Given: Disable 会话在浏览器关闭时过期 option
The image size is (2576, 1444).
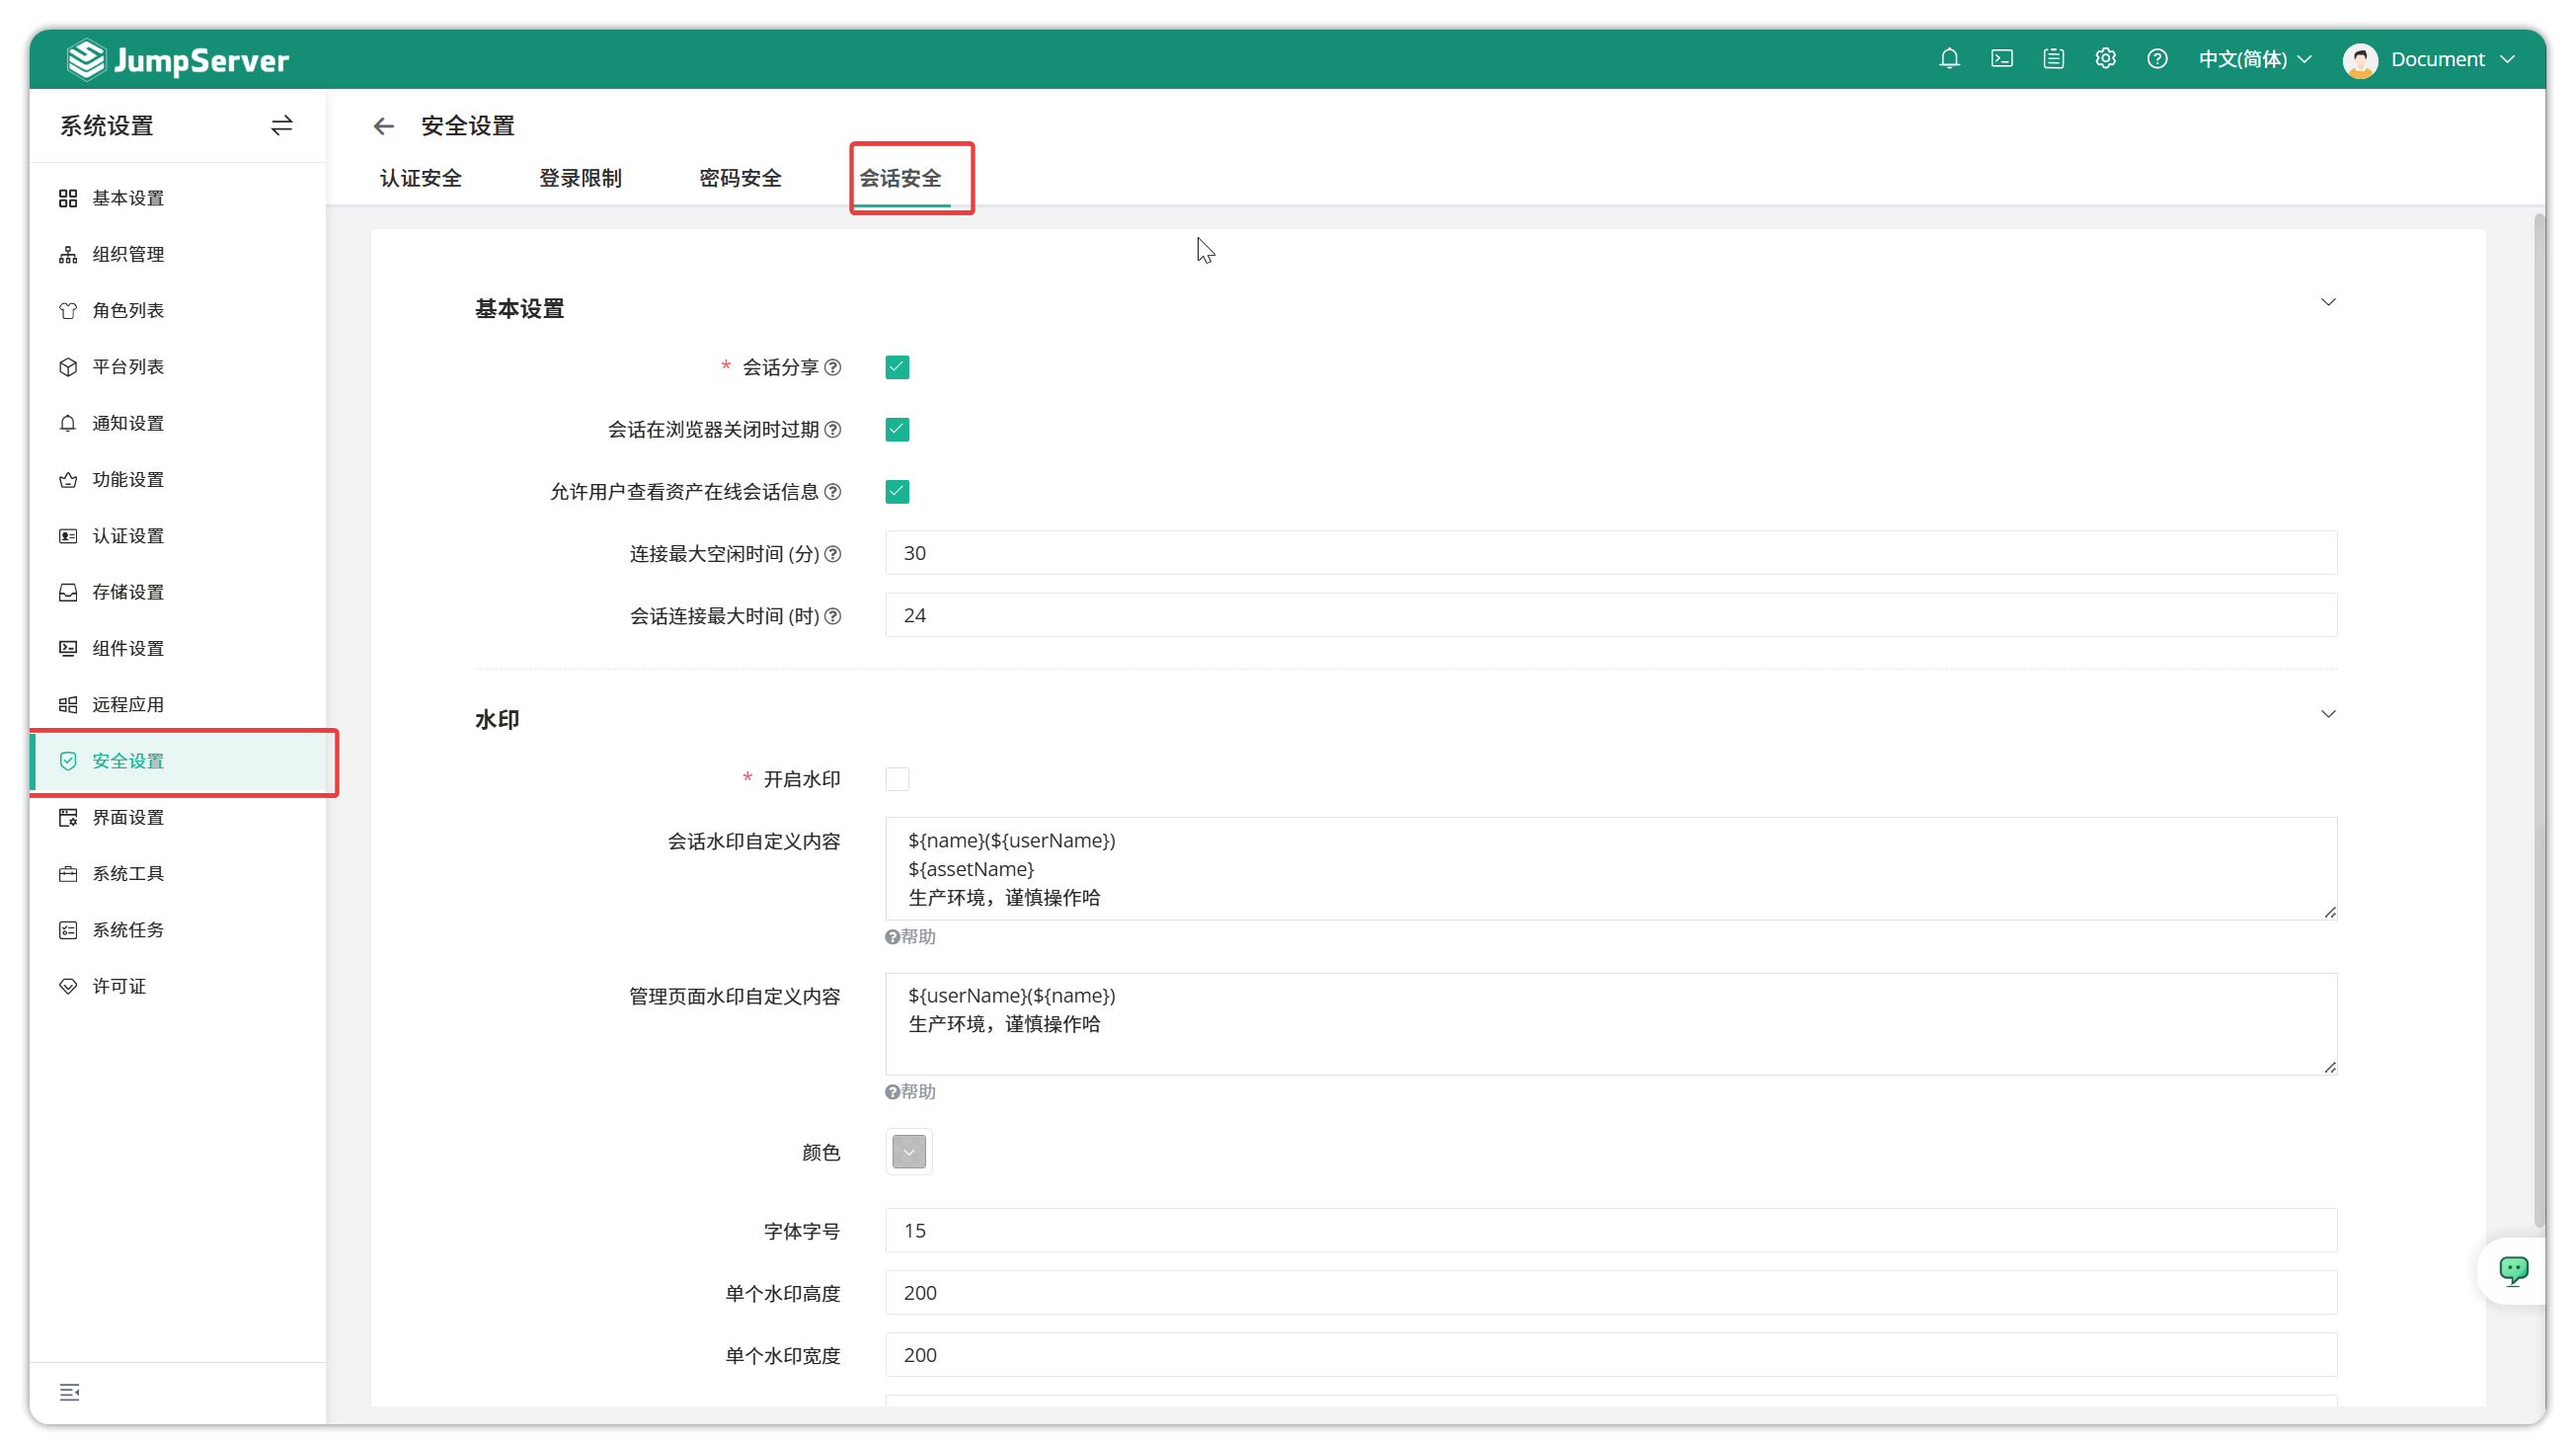Looking at the screenshot, I should click(x=896, y=429).
